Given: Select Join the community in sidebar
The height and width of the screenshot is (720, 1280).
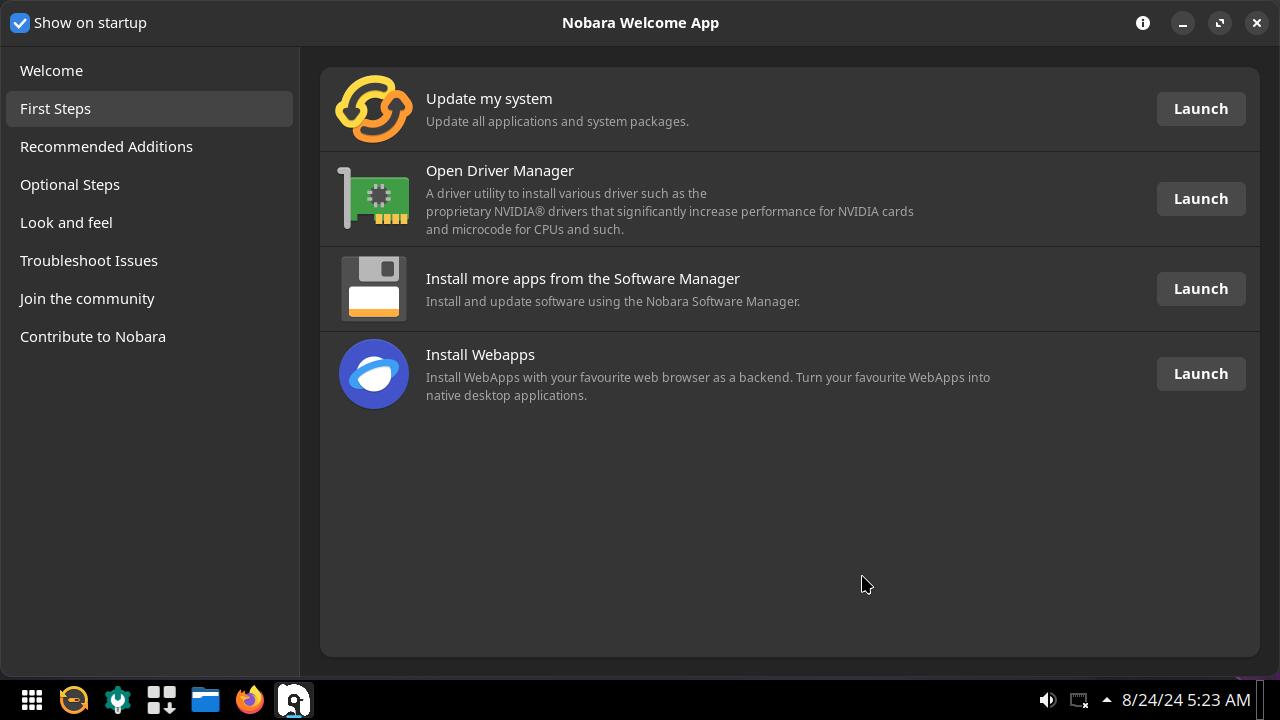Looking at the screenshot, I should [x=149, y=299].
